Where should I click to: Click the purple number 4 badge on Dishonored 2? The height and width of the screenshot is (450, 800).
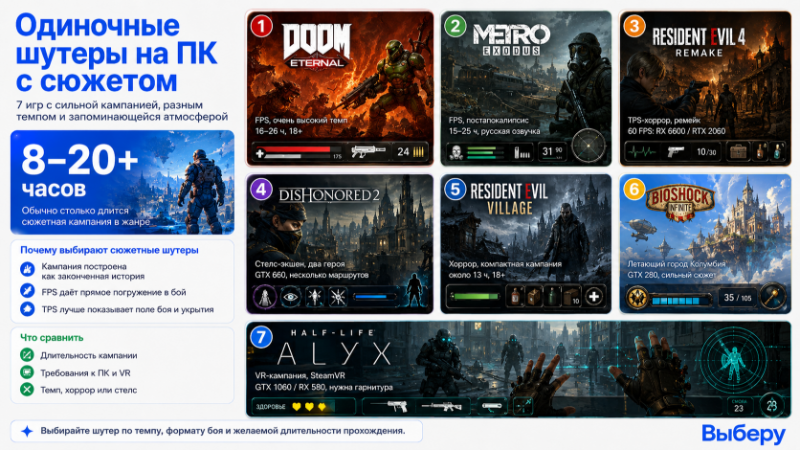point(261,189)
